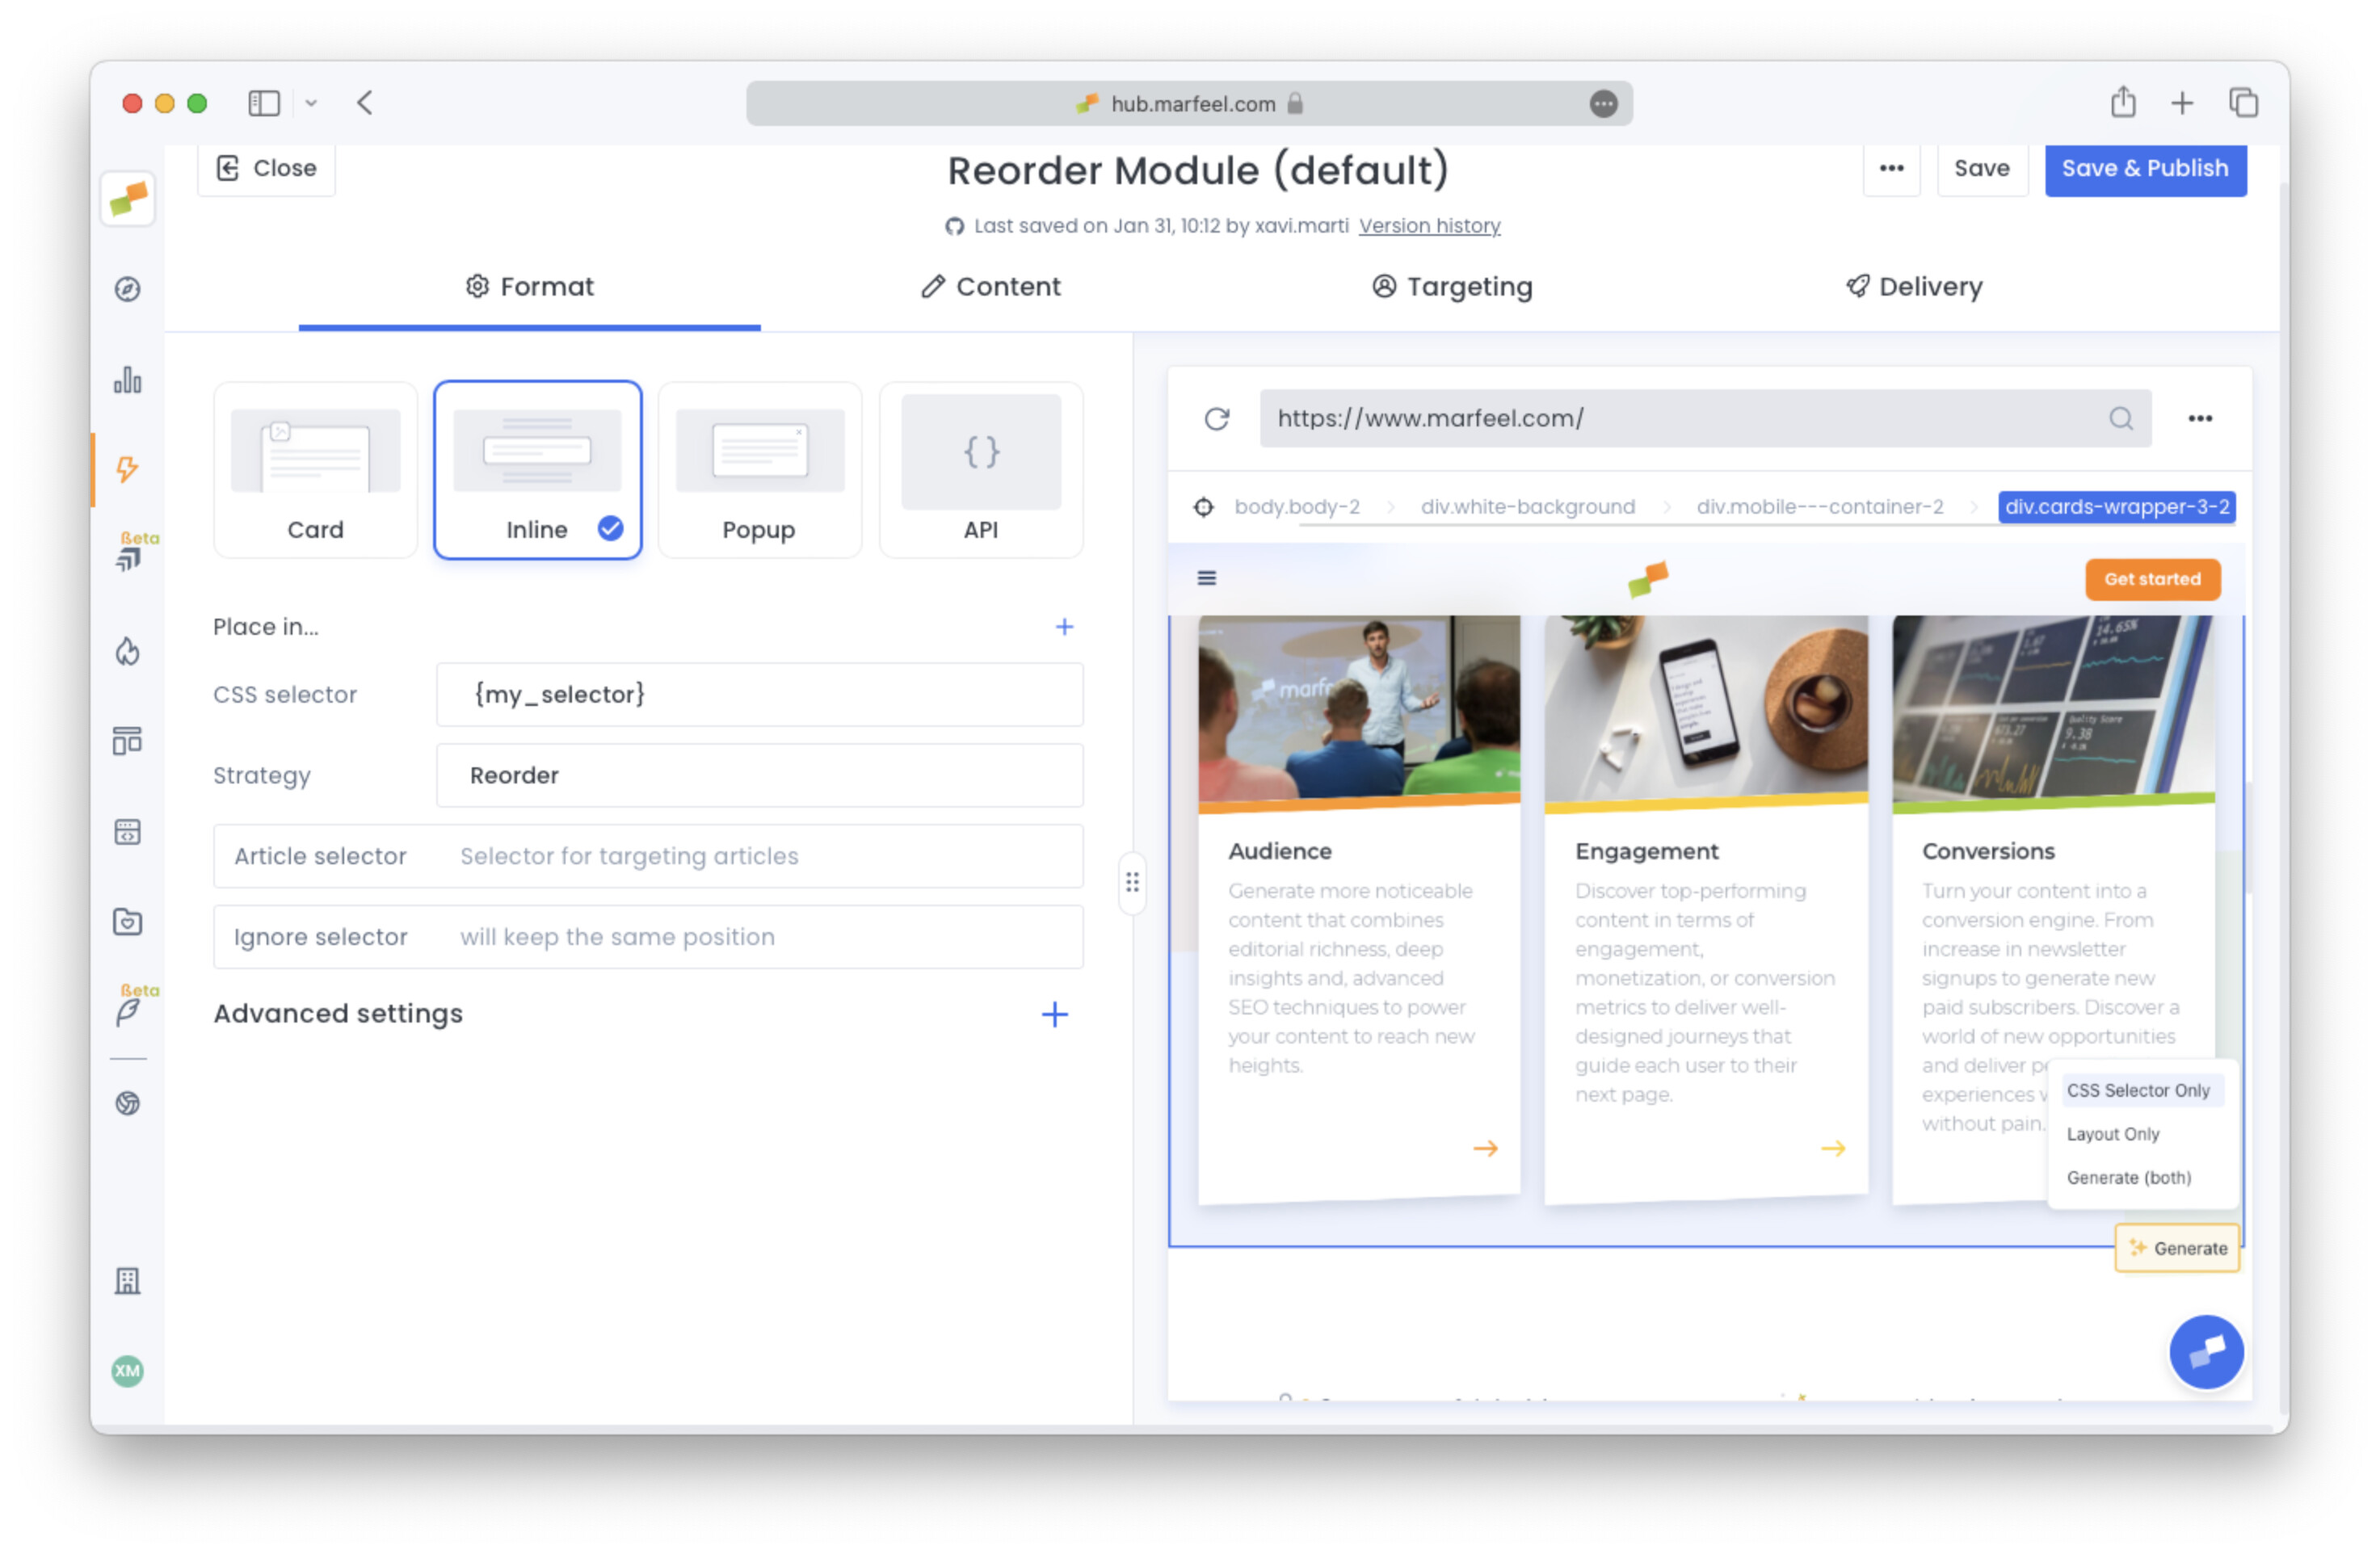
Task: Choose Layout Only from generate menu
Action: pos(2113,1134)
